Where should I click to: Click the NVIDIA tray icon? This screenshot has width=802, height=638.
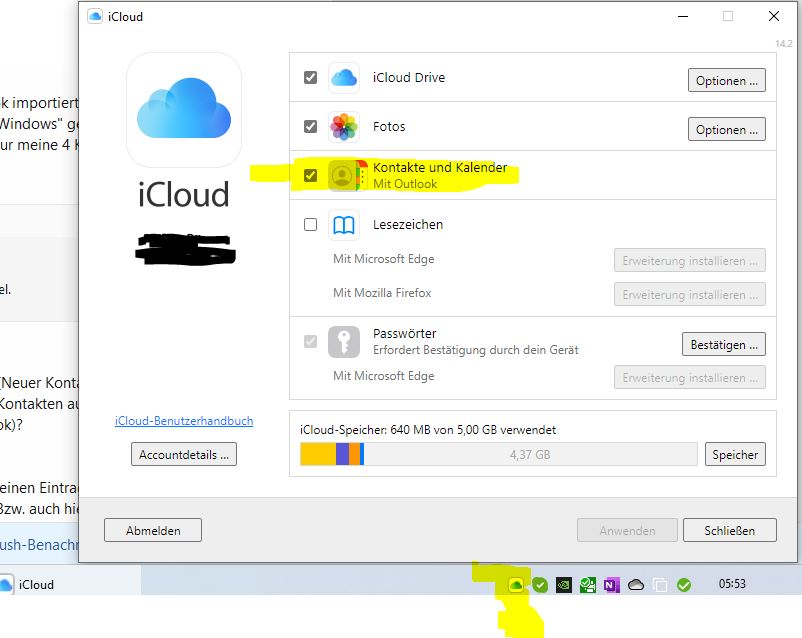[x=564, y=584]
